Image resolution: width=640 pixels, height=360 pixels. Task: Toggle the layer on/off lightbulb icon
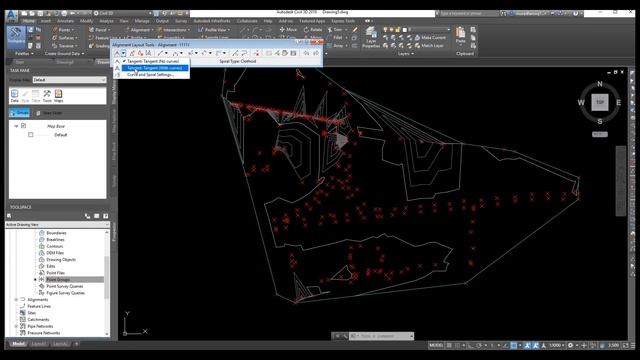click(x=385, y=30)
